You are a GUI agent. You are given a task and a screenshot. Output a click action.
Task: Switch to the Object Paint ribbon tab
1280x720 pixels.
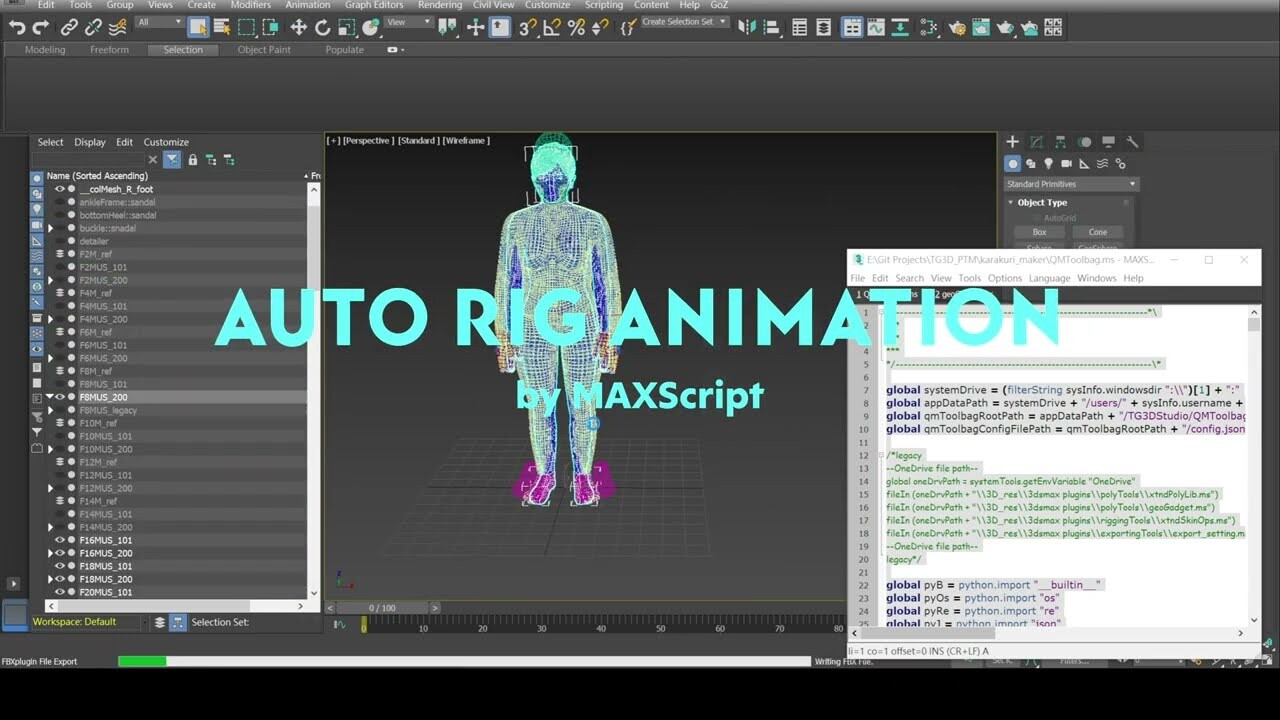tap(264, 49)
